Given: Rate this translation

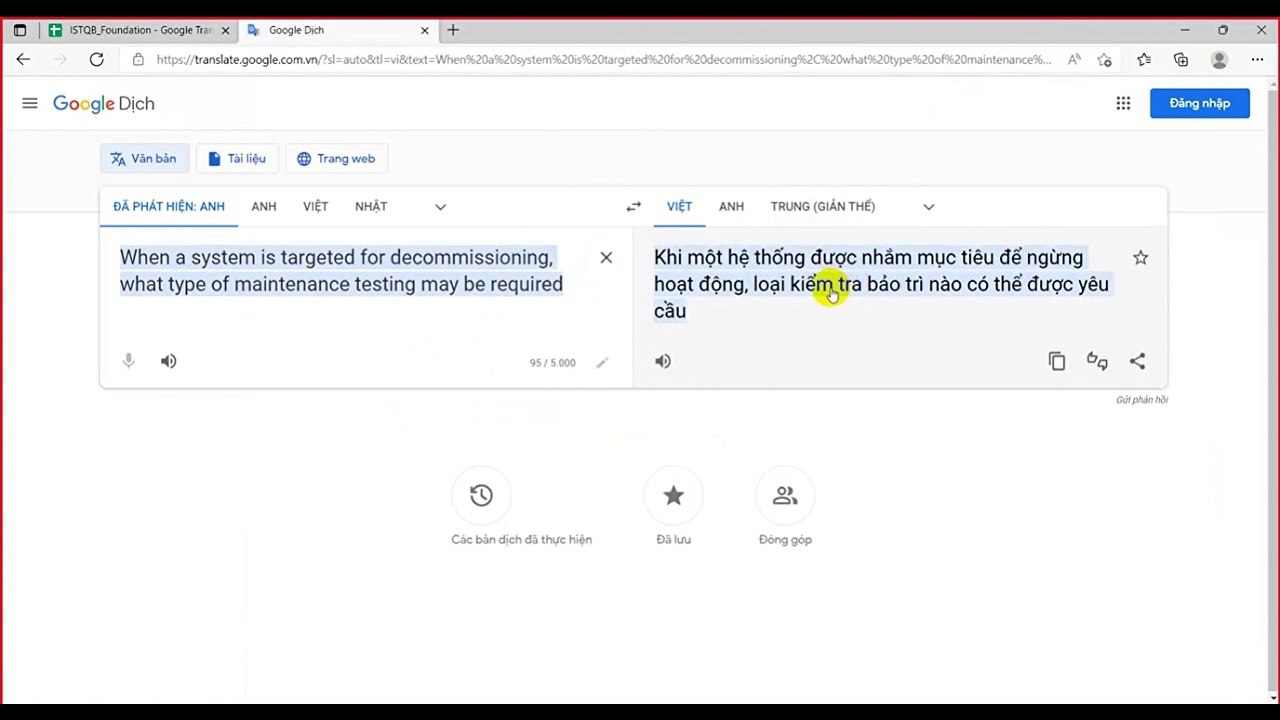Looking at the screenshot, I should tap(1097, 361).
